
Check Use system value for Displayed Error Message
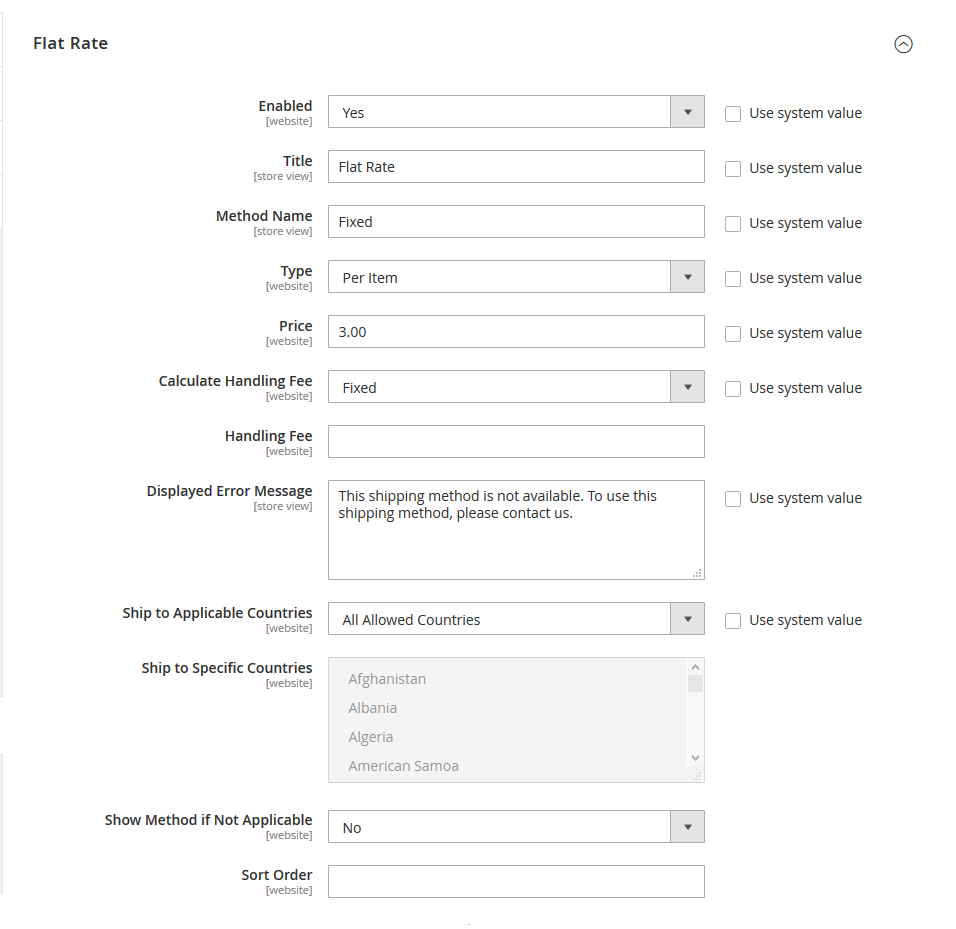[733, 498]
